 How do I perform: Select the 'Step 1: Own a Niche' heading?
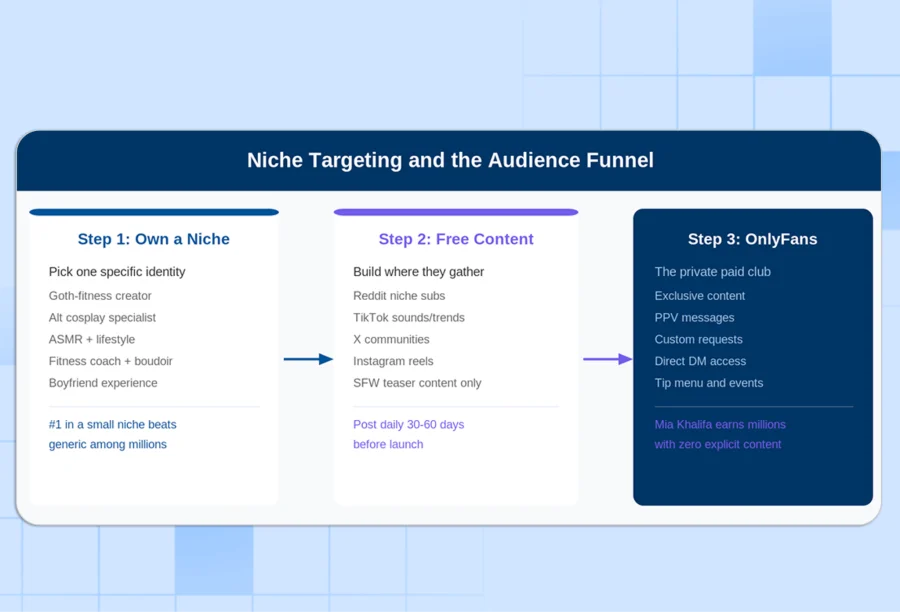153,239
